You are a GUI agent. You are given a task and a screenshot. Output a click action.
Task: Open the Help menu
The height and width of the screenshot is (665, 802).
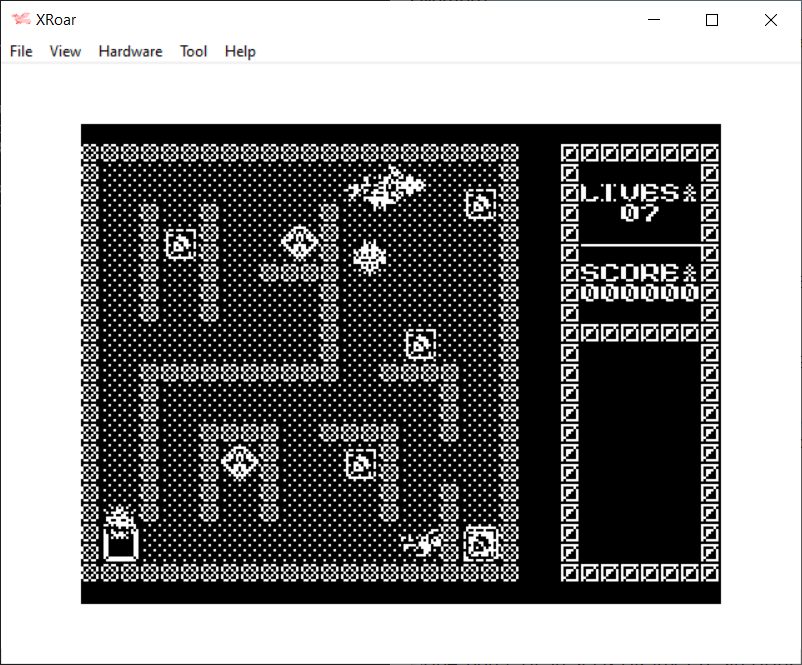pyautogui.click(x=240, y=51)
